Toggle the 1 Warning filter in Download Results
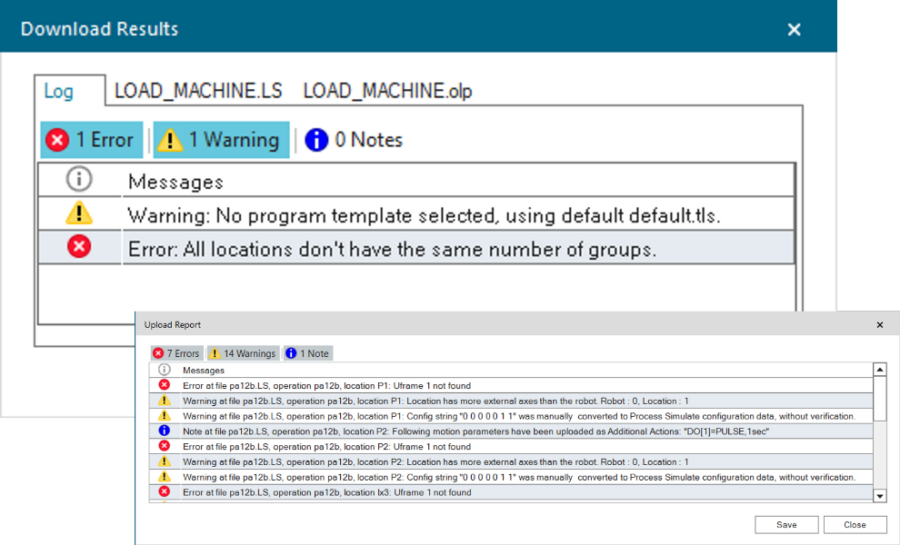This screenshot has width=900, height=545. (220, 140)
